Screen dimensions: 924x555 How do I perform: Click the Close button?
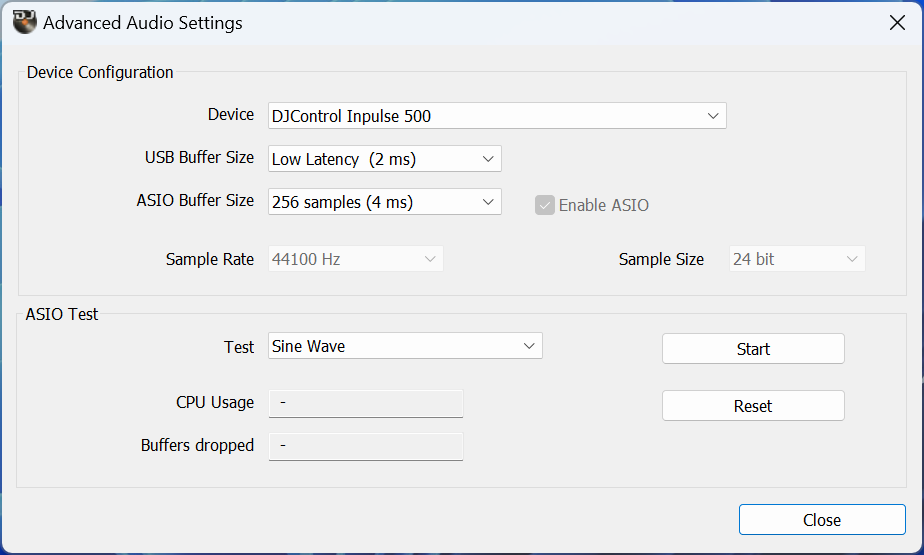point(822,520)
